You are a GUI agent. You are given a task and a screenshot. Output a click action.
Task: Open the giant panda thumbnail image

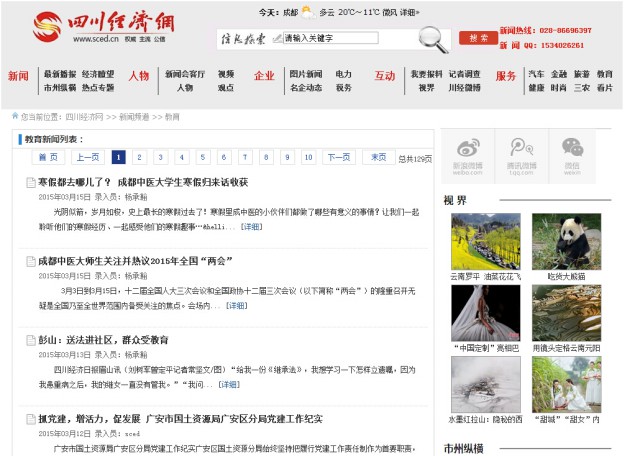[566, 242]
